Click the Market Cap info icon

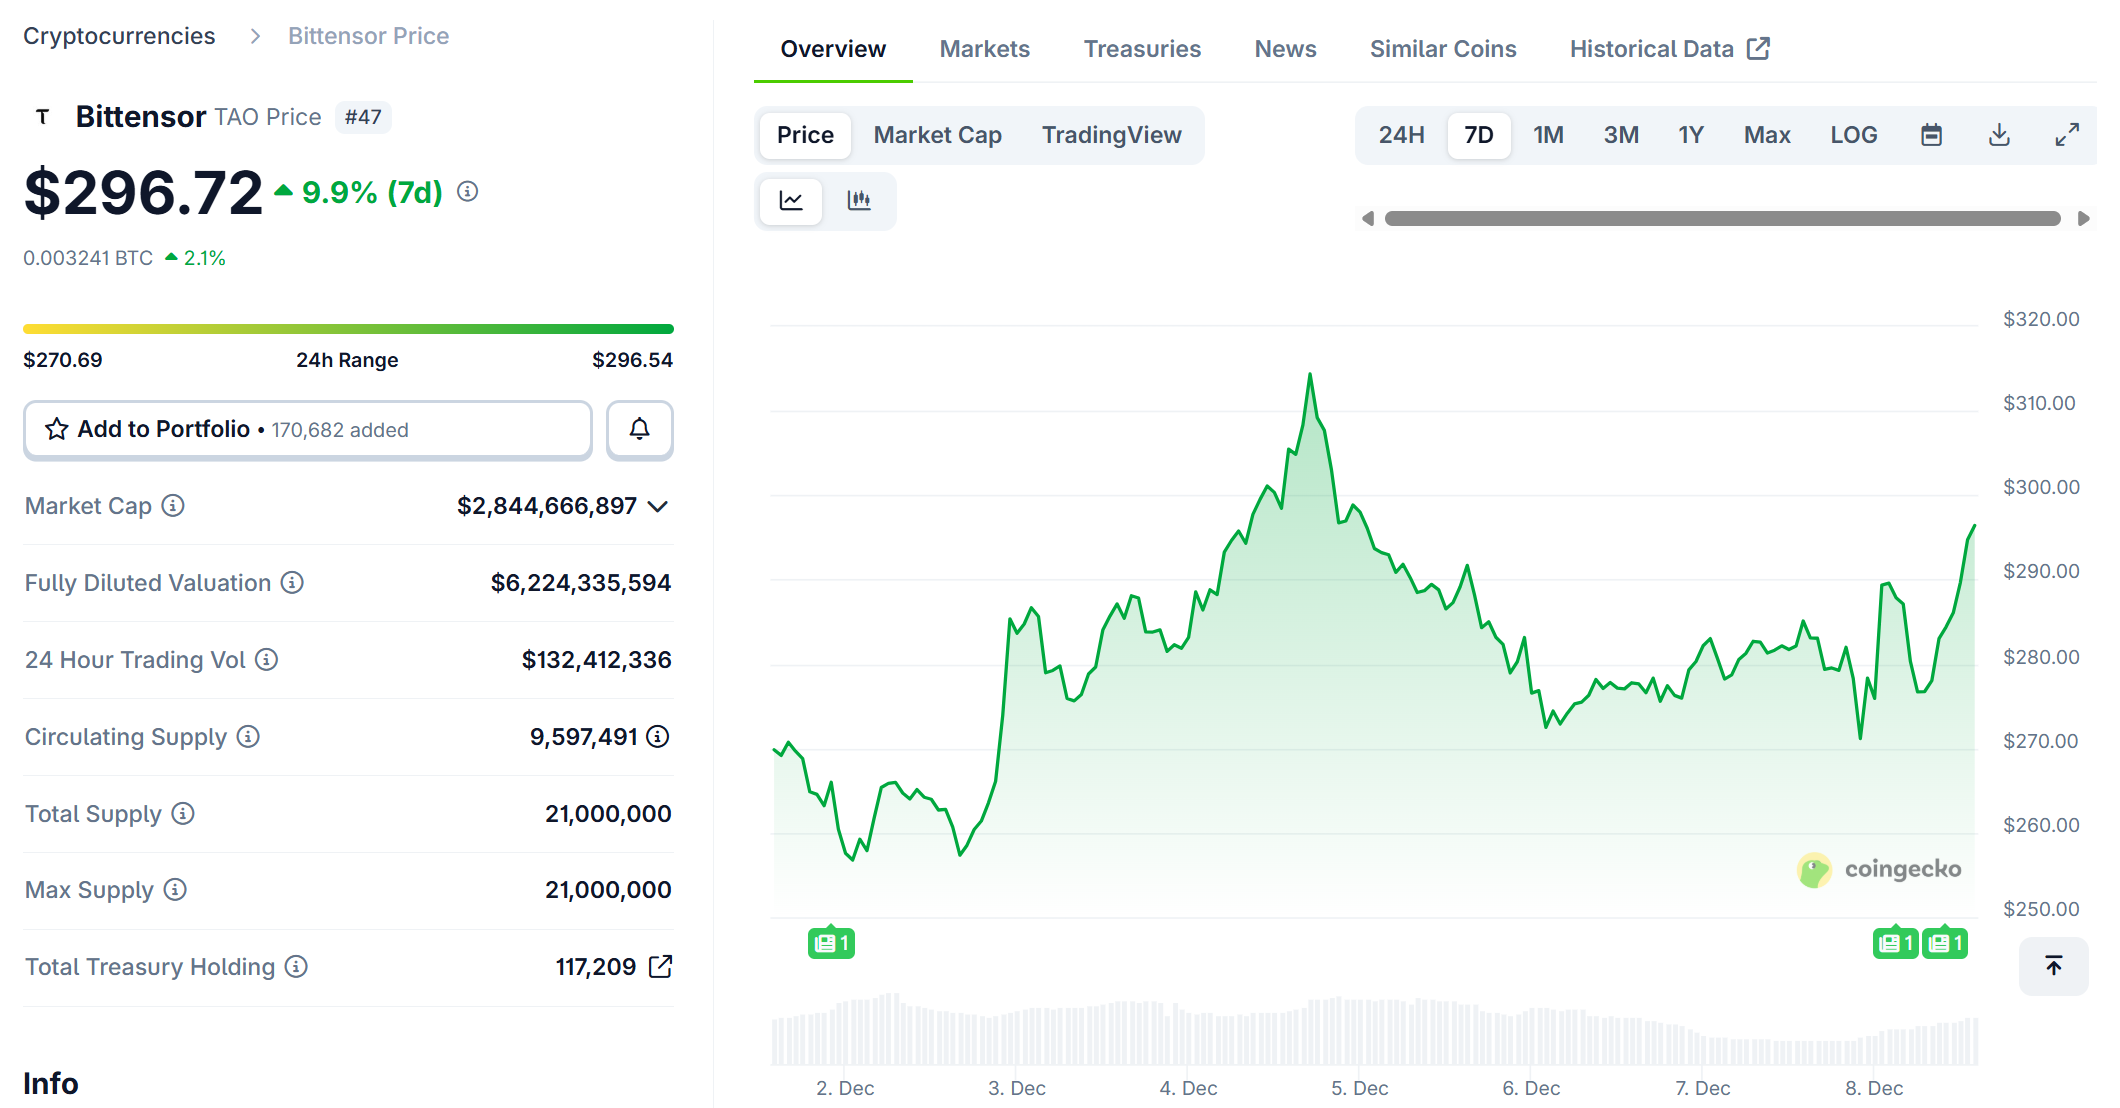173,506
